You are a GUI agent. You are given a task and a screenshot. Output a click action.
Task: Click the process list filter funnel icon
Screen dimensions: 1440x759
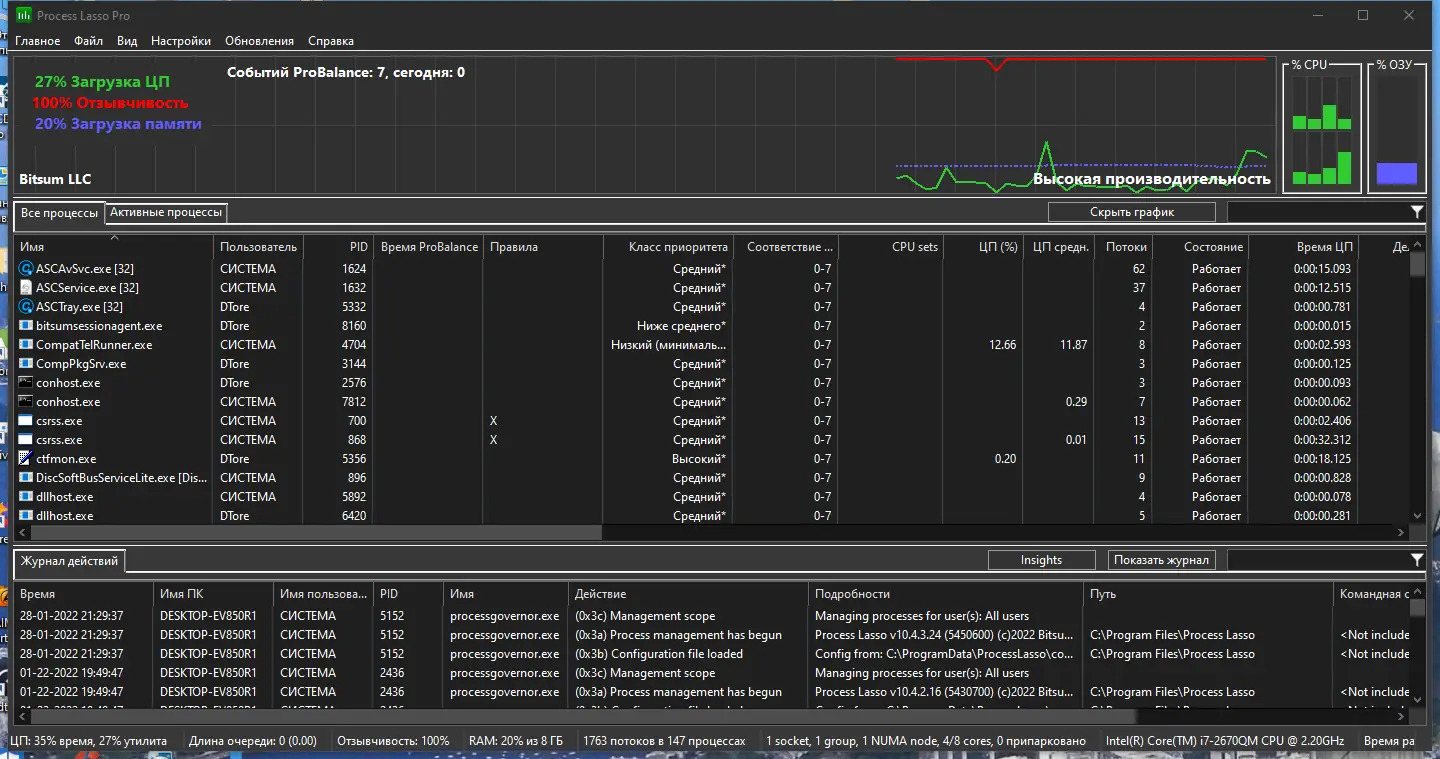(1417, 212)
